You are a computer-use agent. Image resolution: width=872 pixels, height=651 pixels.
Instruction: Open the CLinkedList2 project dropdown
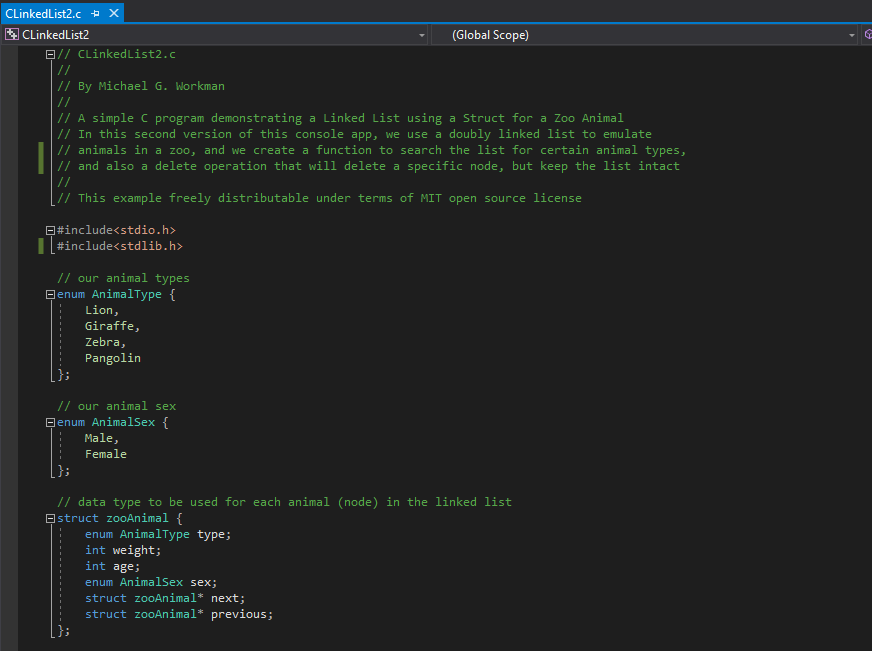click(421, 33)
